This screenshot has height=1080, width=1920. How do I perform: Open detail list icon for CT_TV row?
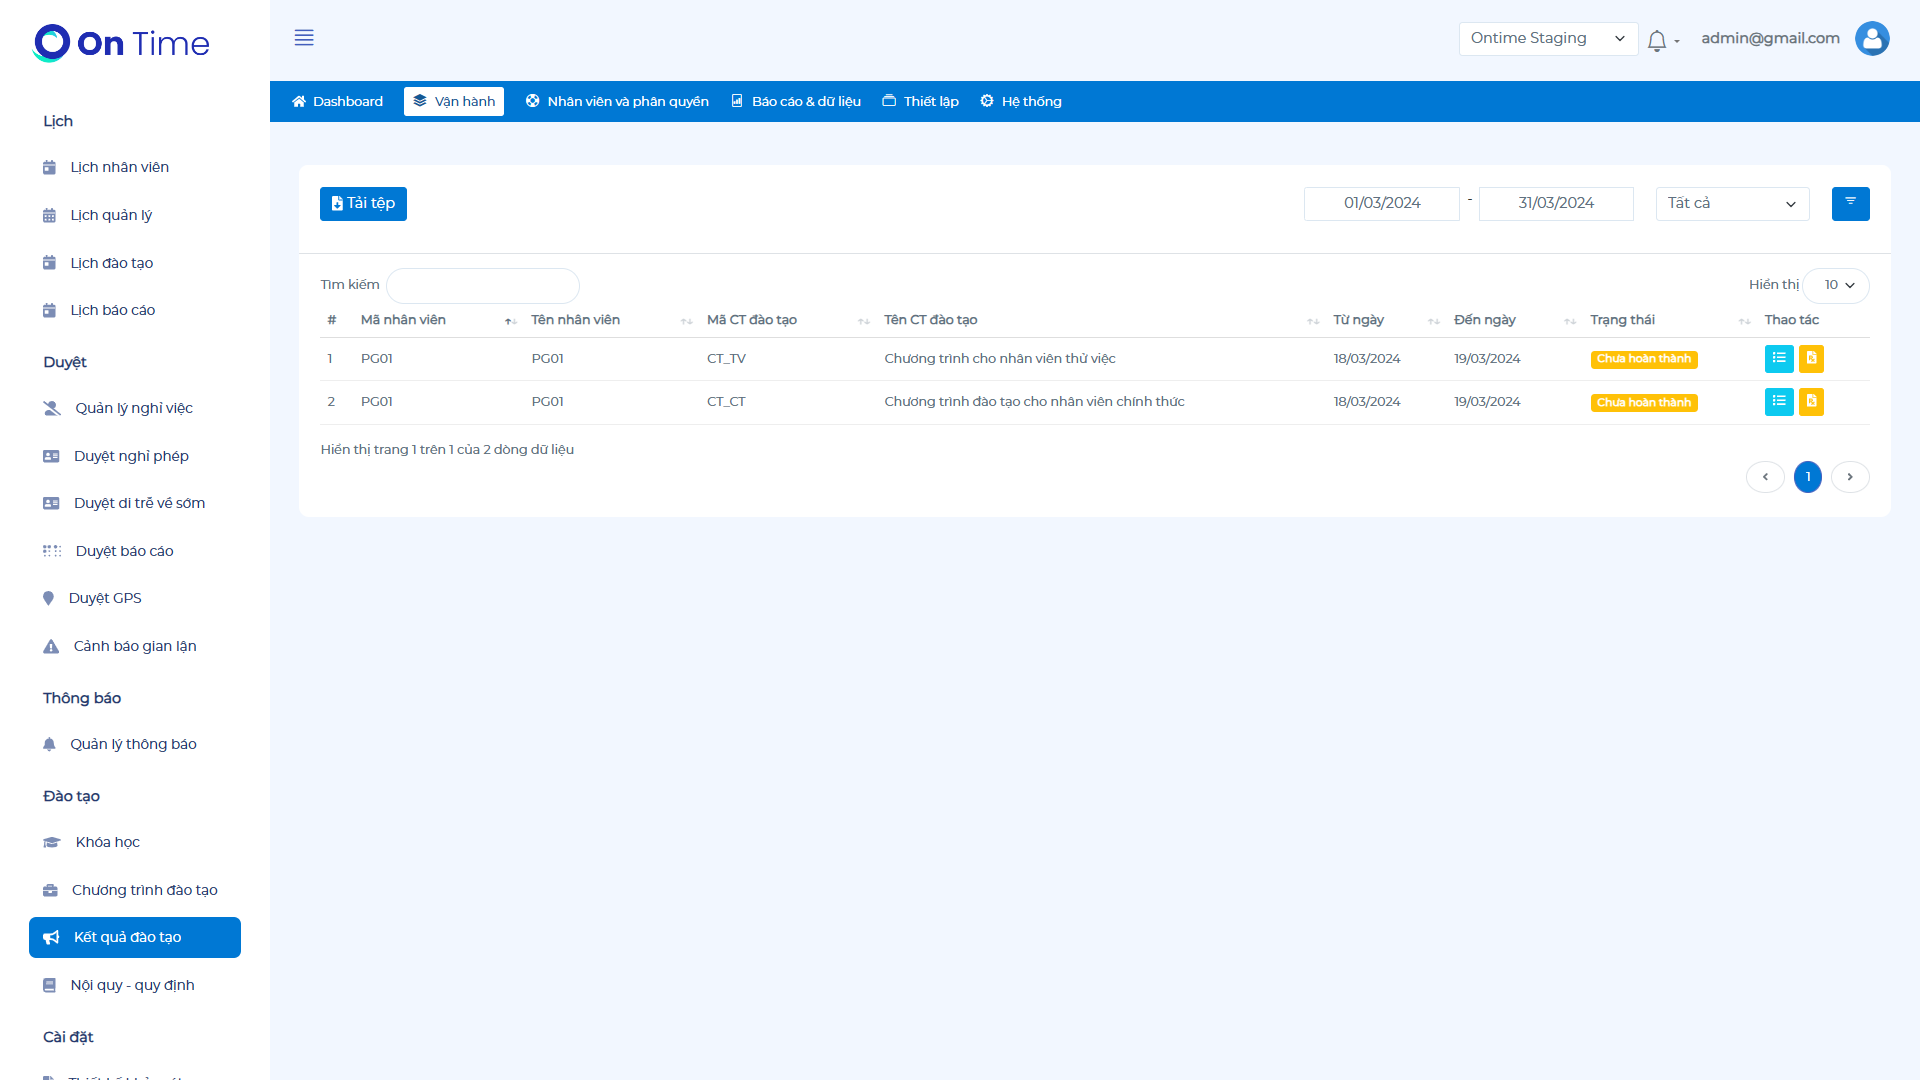click(x=1778, y=358)
